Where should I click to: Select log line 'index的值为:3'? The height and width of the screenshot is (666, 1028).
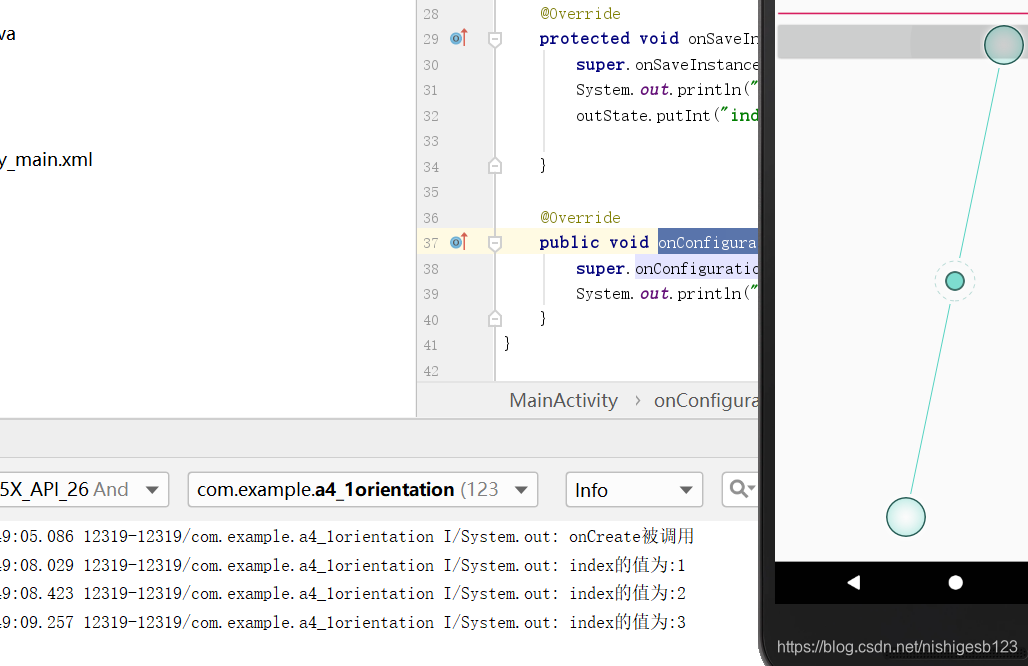pos(342,622)
